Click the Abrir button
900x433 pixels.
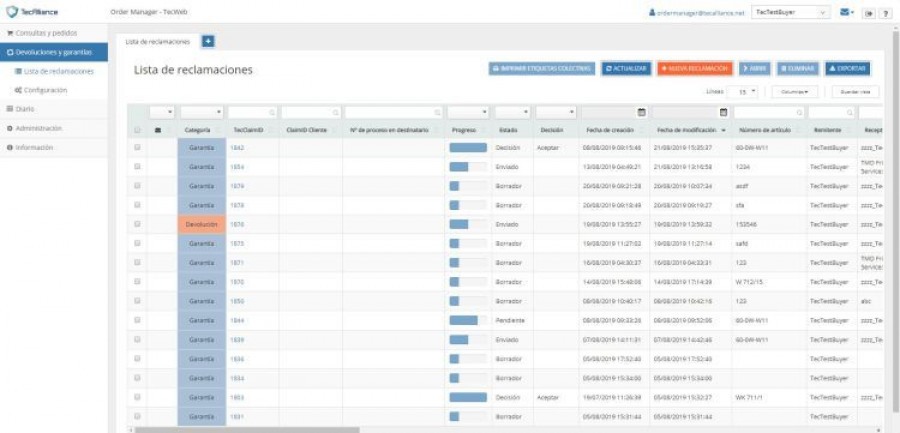pyautogui.click(x=755, y=68)
